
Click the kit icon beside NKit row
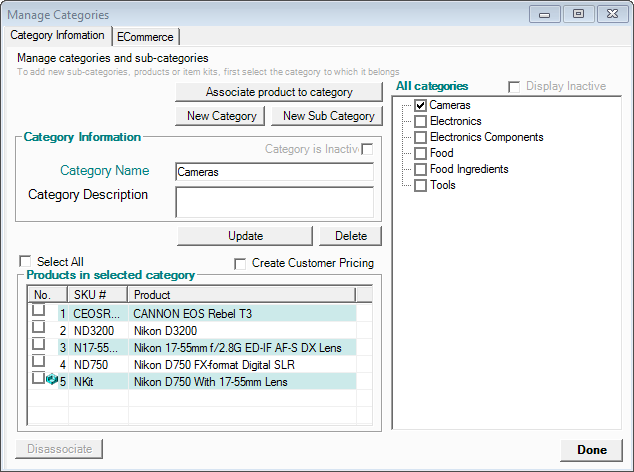coord(52,380)
